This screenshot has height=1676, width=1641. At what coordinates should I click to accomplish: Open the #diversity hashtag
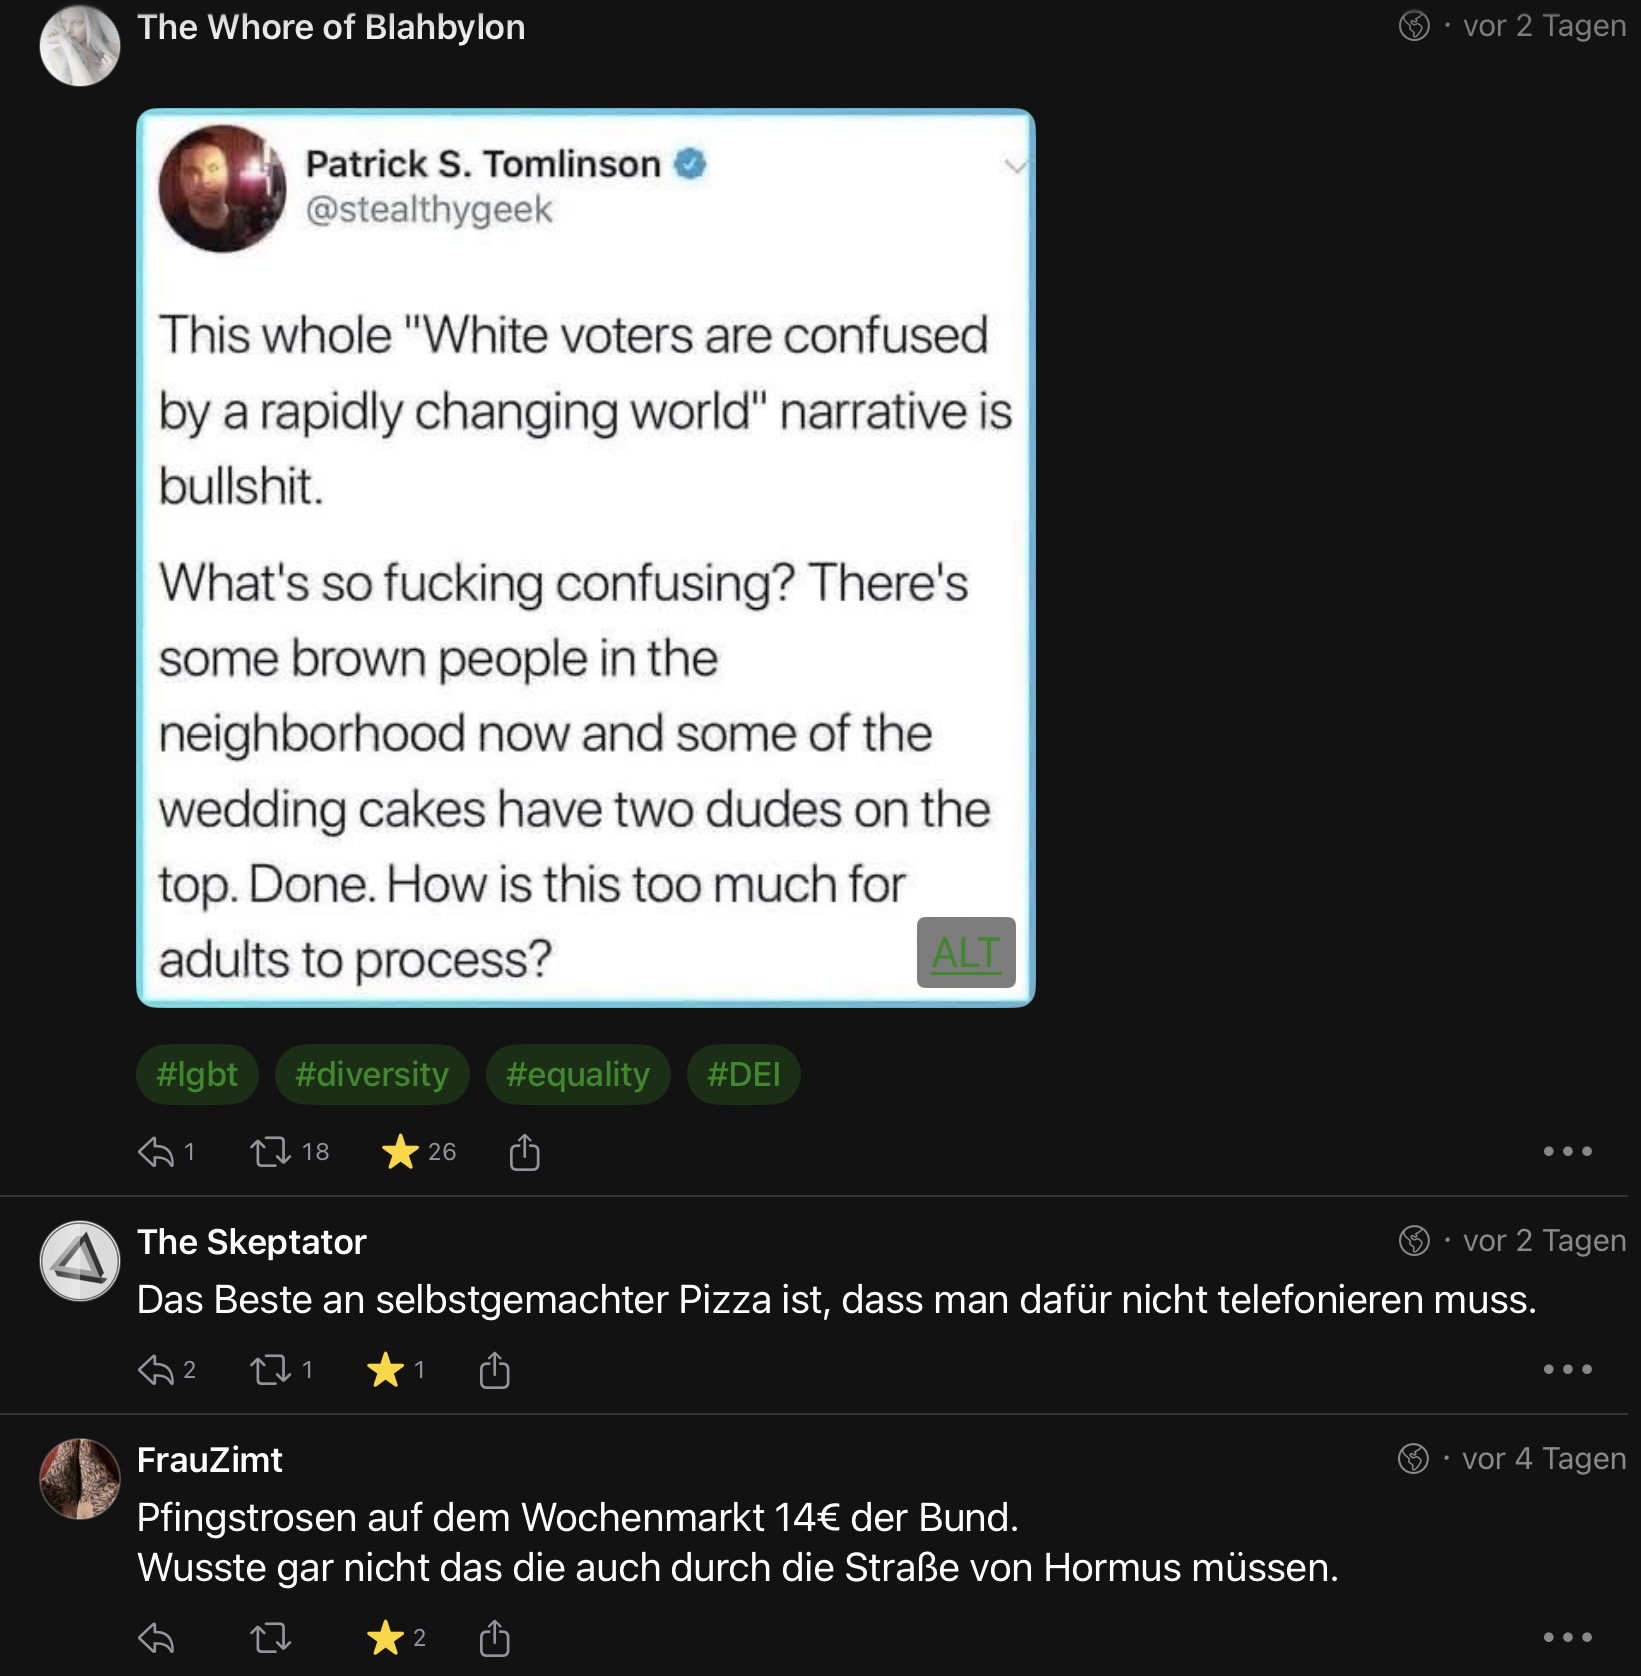(372, 1075)
